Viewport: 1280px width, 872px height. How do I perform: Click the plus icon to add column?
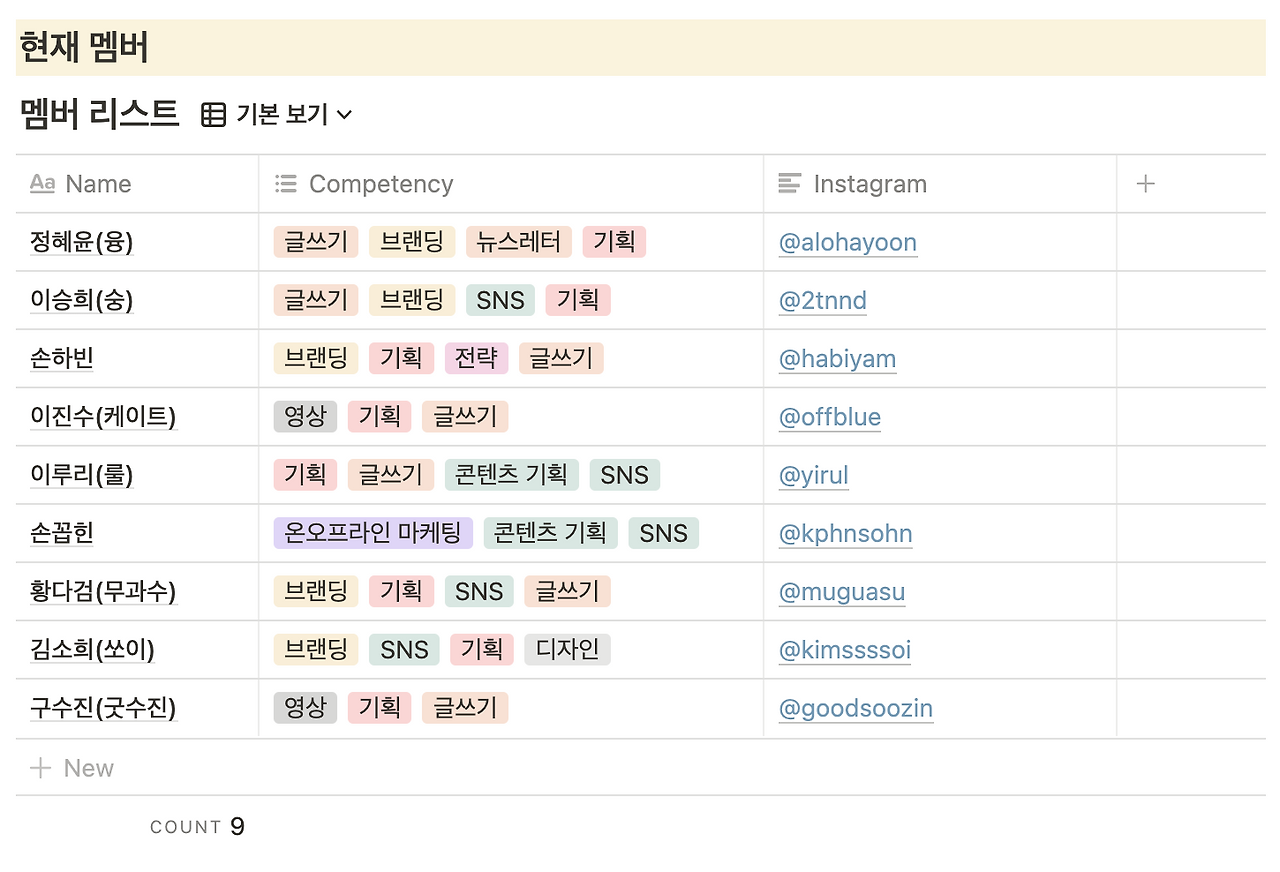click(1146, 184)
